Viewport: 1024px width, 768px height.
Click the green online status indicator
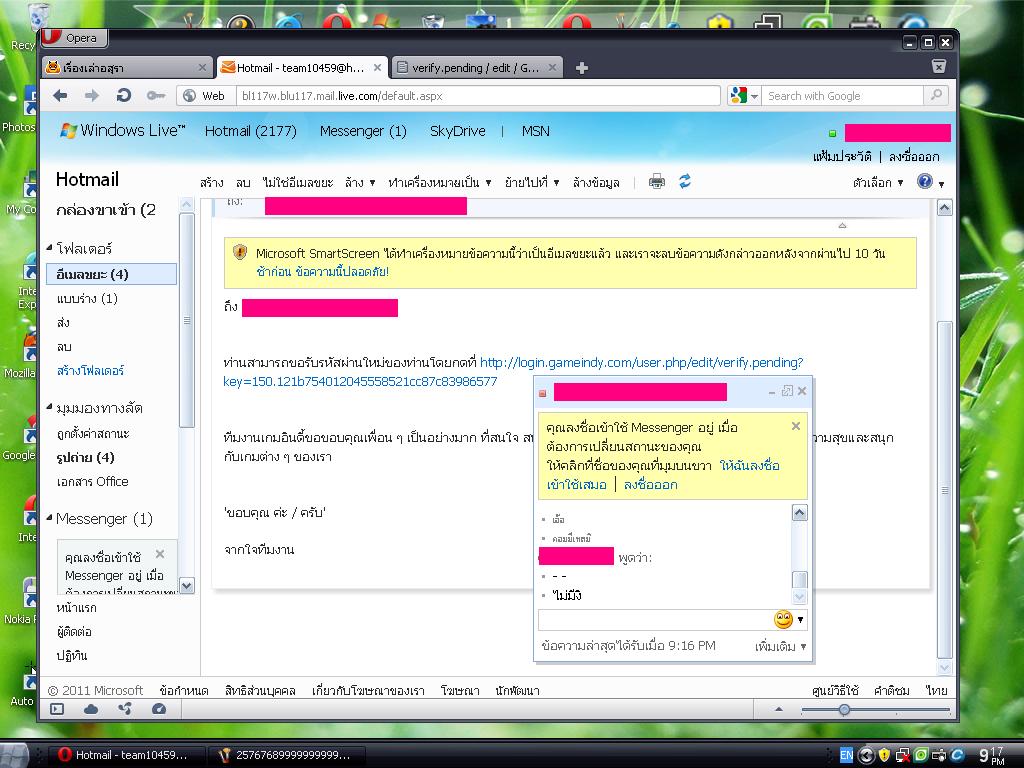833,133
